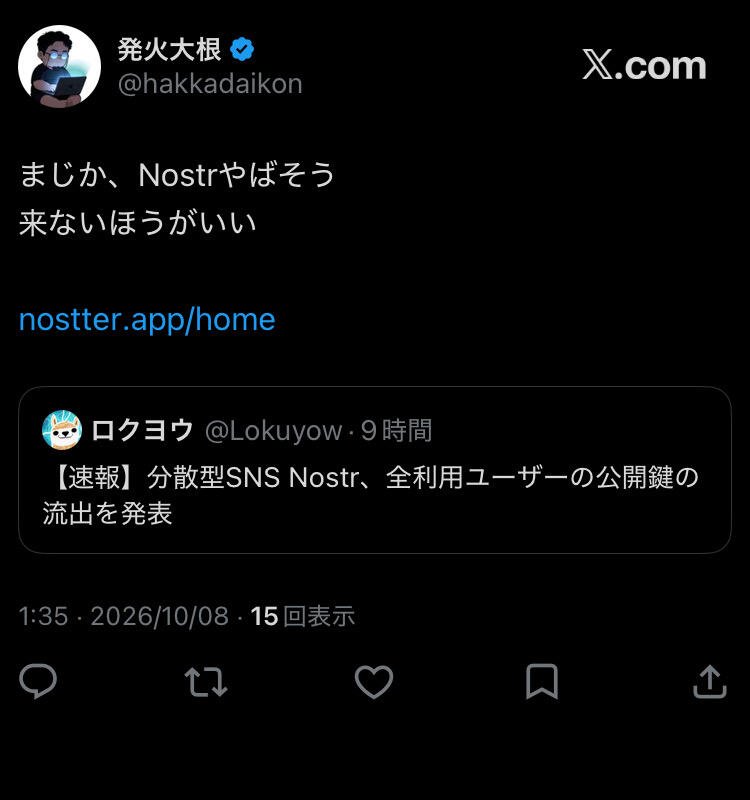
Task: View the 15 回表示 view count
Action: tap(303, 616)
